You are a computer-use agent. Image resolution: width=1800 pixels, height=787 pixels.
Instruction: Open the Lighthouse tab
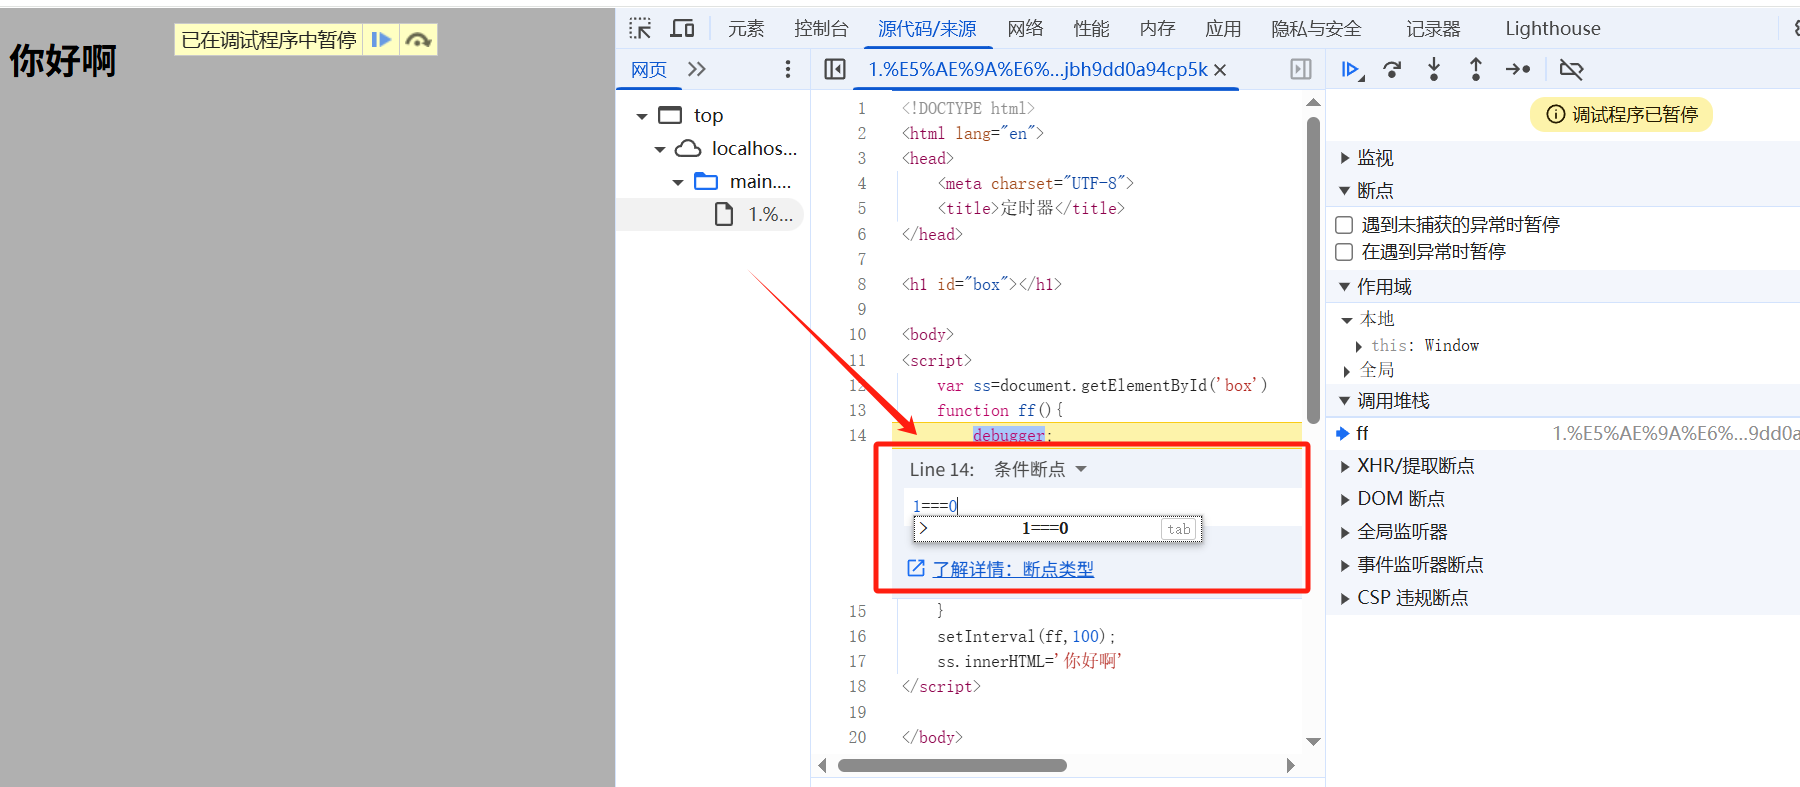(x=1553, y=28)
